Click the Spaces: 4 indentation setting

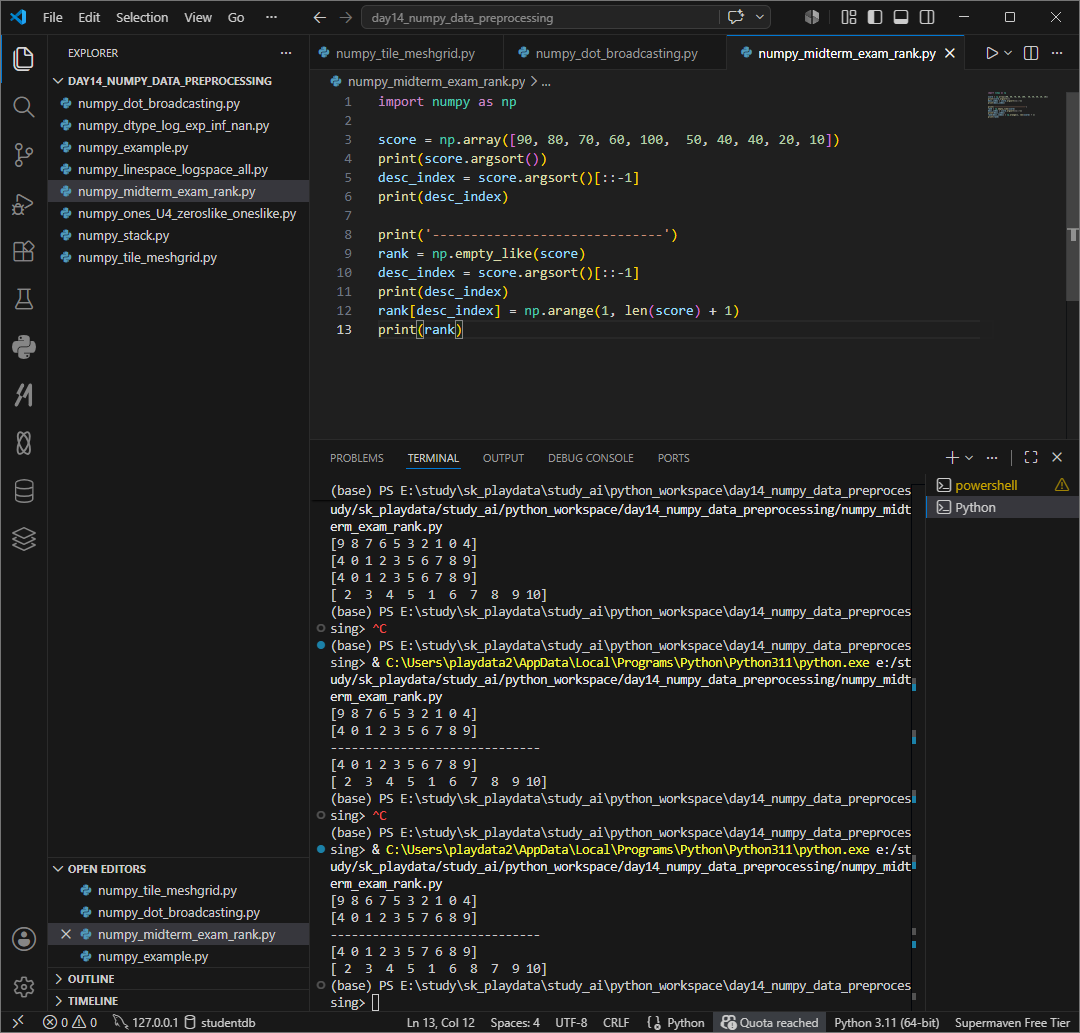tap(515, 1023)
